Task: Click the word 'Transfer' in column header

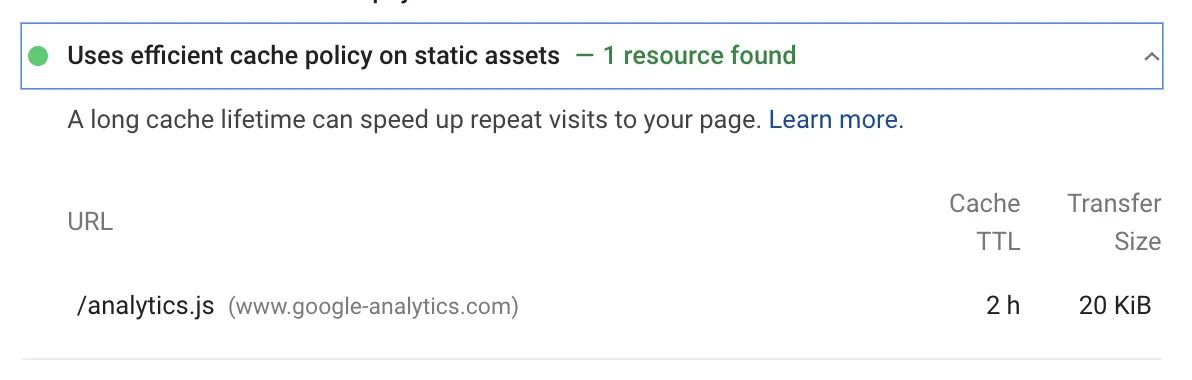Action: coord(1114,204)
